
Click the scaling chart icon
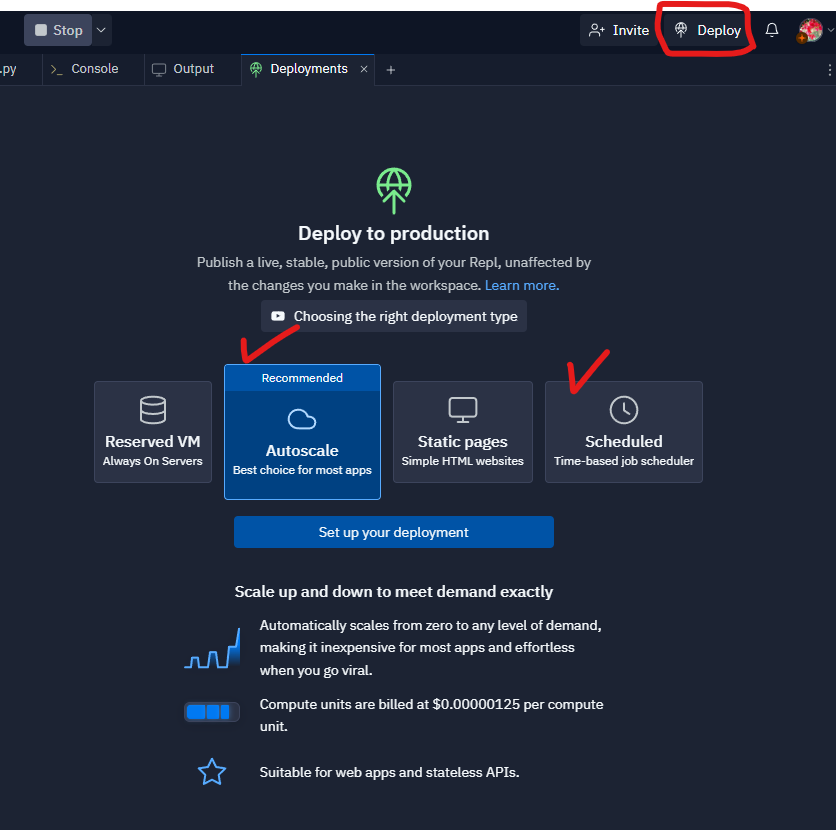pyautogui.click(x=212, y=648)
